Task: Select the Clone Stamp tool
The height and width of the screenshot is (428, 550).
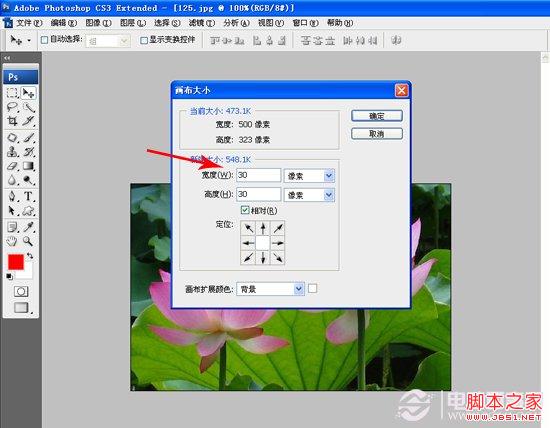Action: [x=12, y=152]
